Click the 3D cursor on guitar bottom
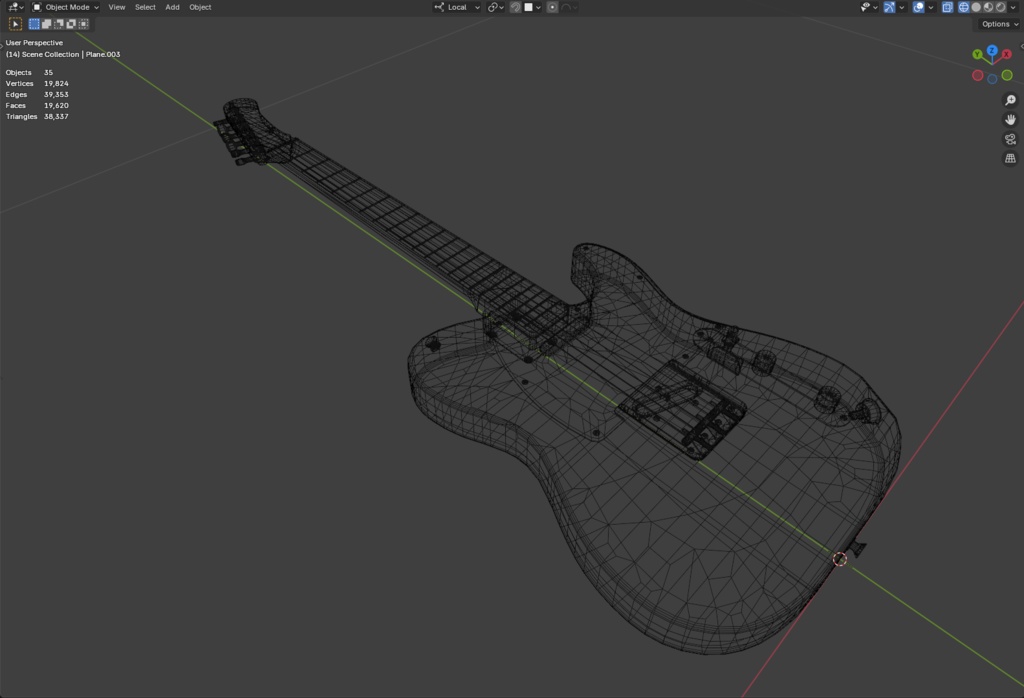 click(840, 559)
